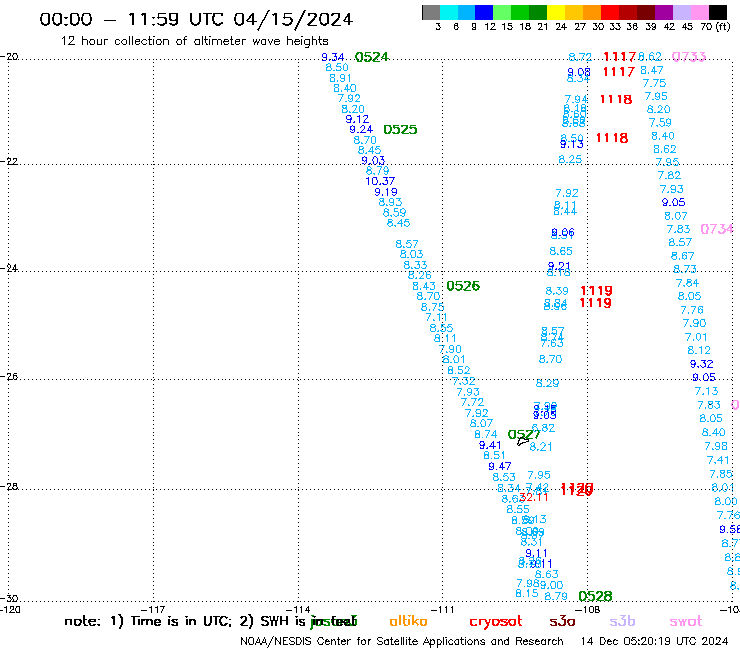The image size is (740, 650).
Task: Click wave height value "7.11"
Action: [436, 317]
